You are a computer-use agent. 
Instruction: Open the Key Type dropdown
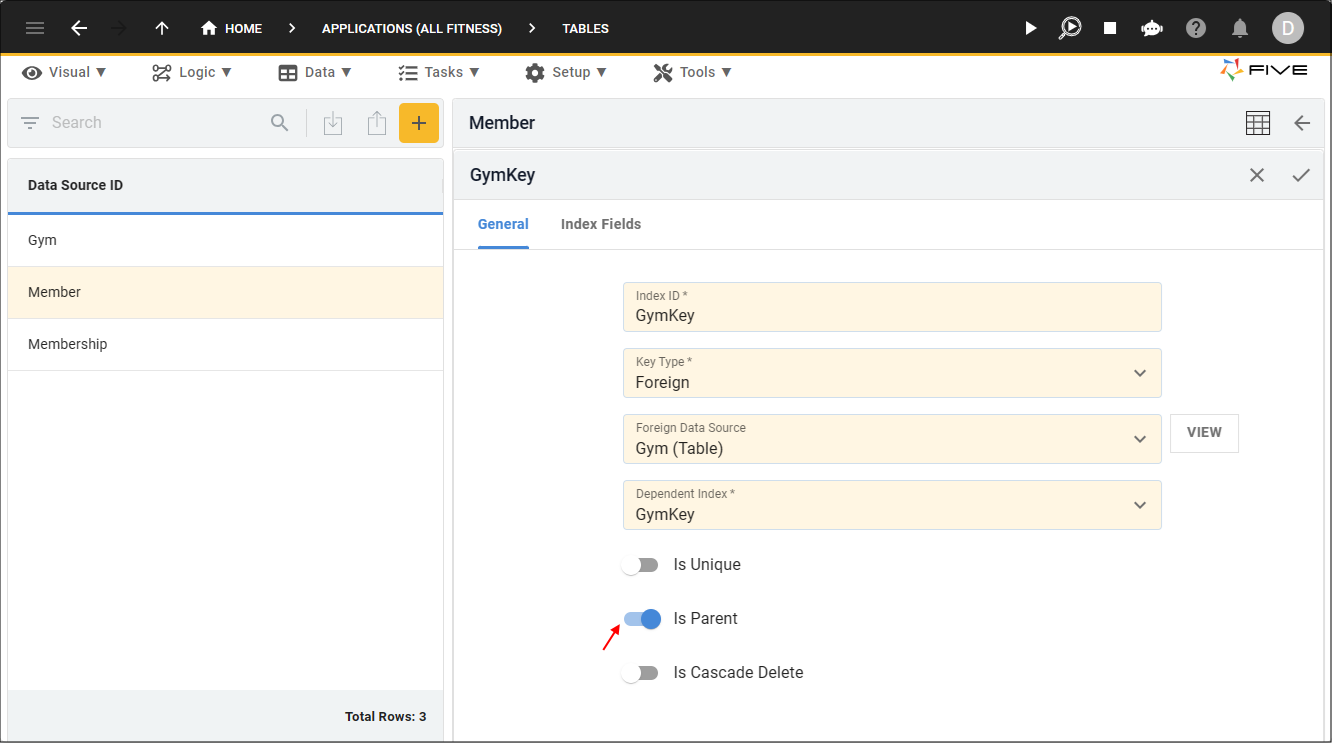(892, 373)
